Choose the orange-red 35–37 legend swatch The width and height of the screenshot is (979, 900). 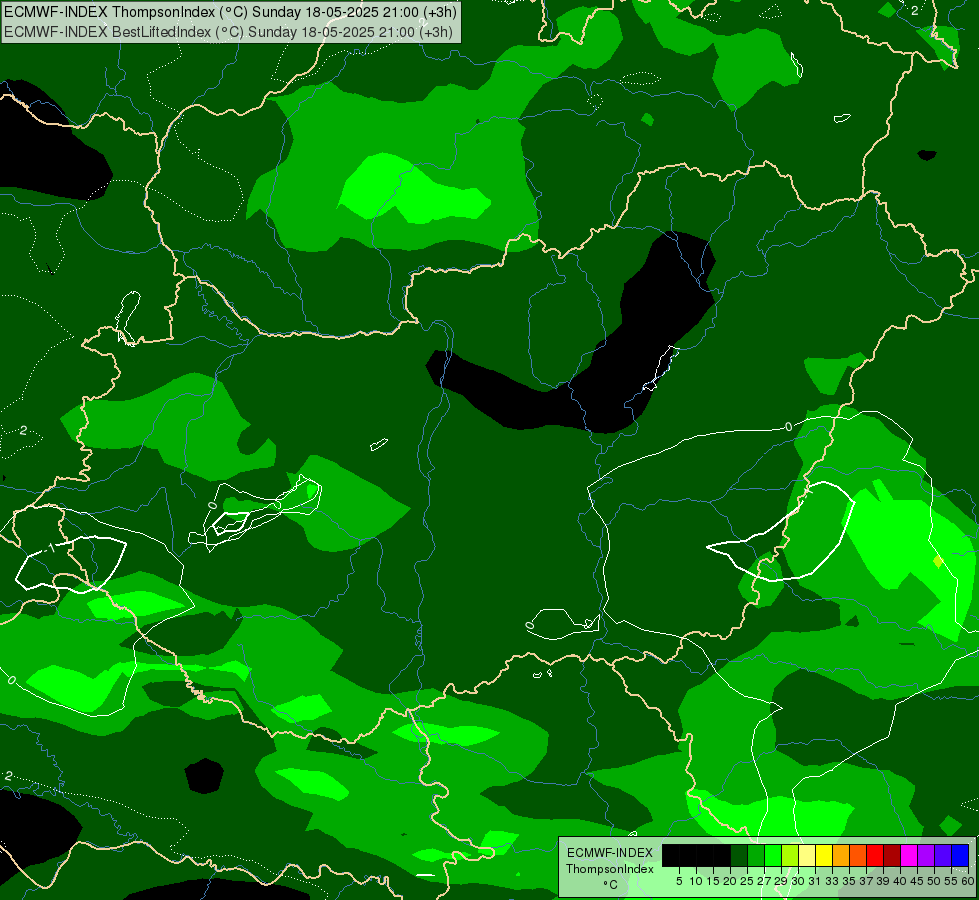(x=858, y=855)
